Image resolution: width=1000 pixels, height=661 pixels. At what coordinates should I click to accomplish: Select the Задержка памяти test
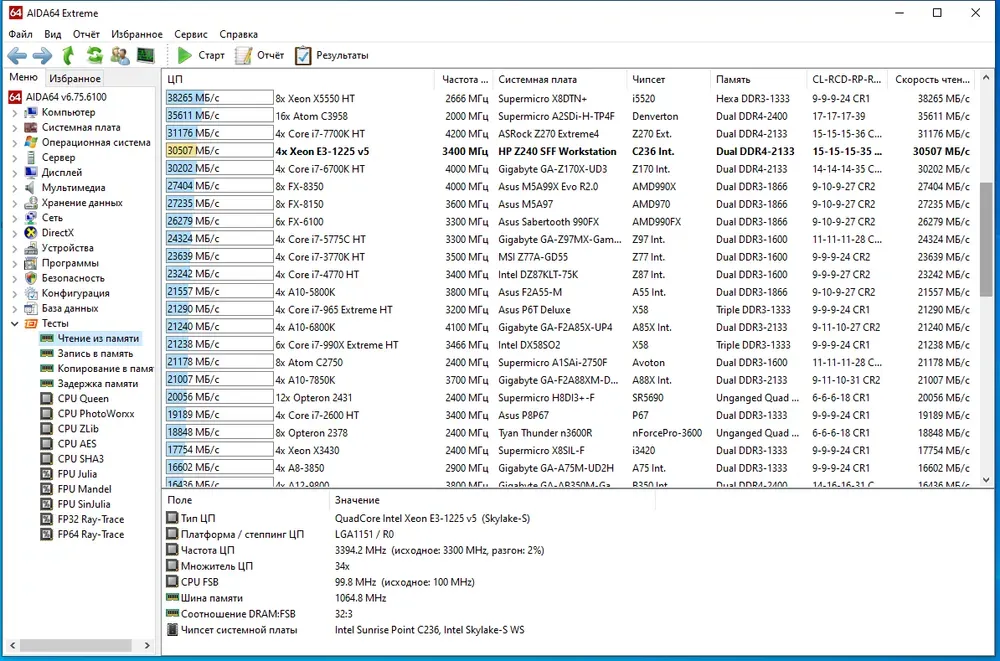click(x=97, y=384)
